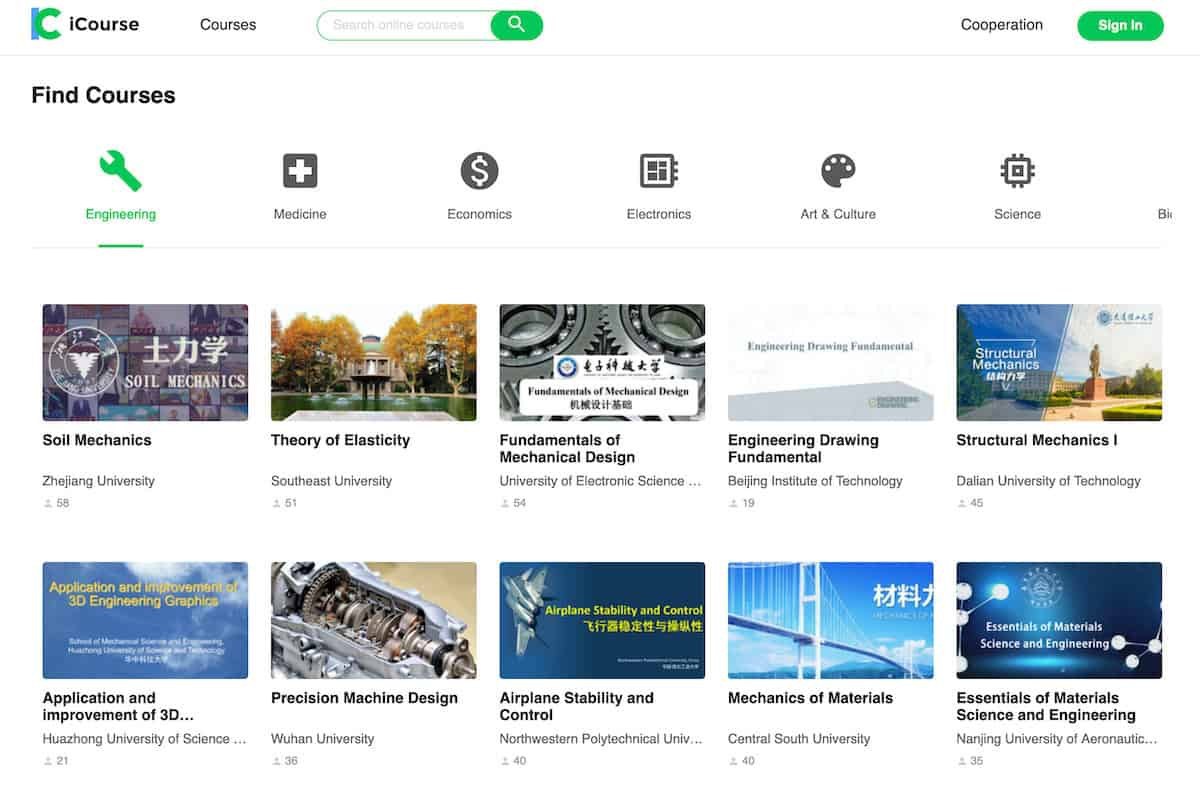The height and width of the screenshot is (799, 1200).
Task: Select the Medicine cross icon
Action: pyautogui.click(x=300, y=171)
